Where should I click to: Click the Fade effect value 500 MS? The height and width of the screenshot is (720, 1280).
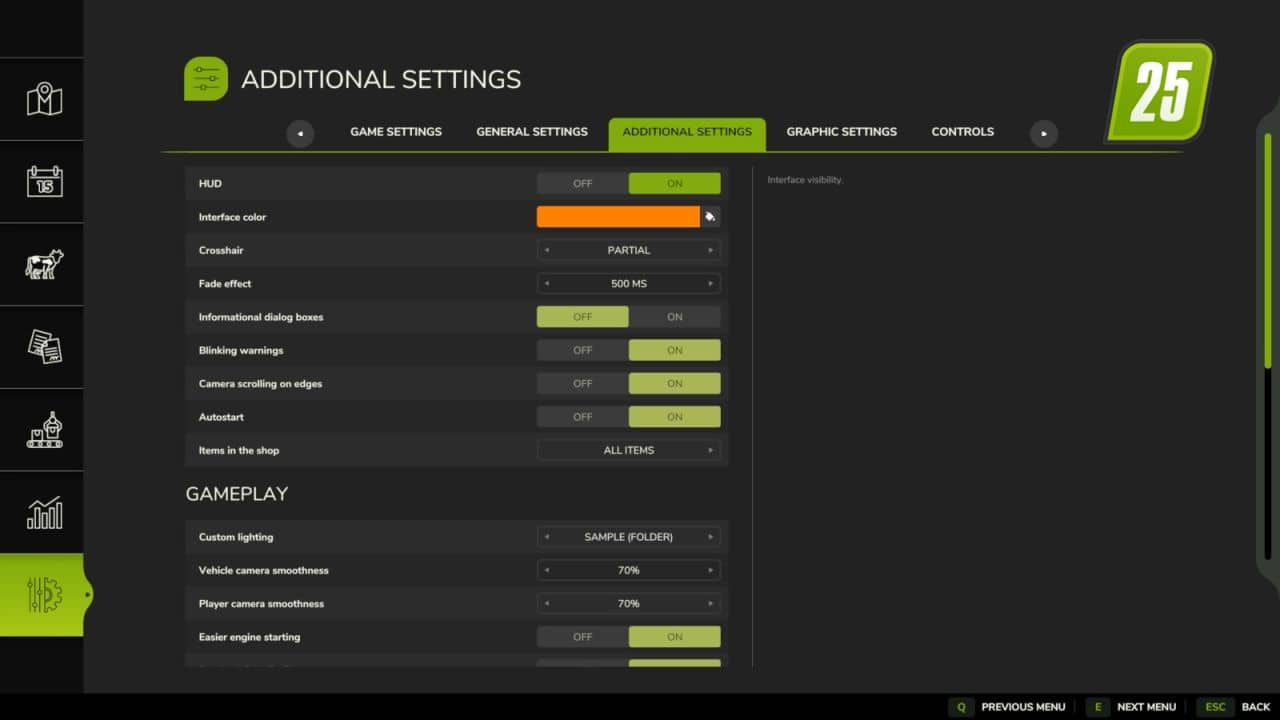click(x=629, y=284)
